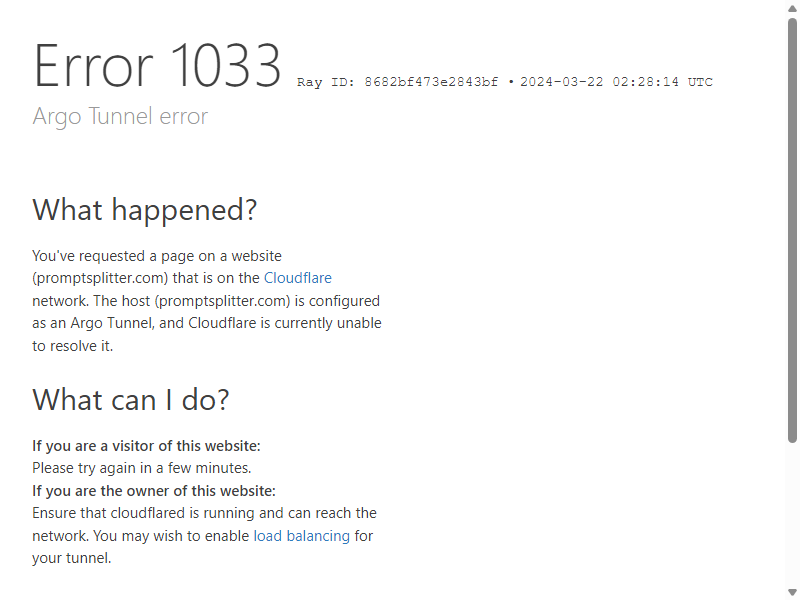Image resolution: width=800 pixels, height=600 pixels.
Task: Open the load balancing link
Action: 302,536
